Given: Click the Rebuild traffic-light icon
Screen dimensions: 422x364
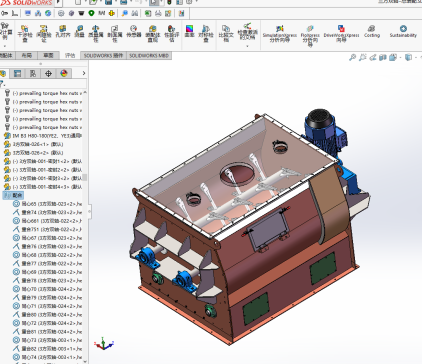Looking at the screenshot, I should pyautogui.click(x=169, y=2).
